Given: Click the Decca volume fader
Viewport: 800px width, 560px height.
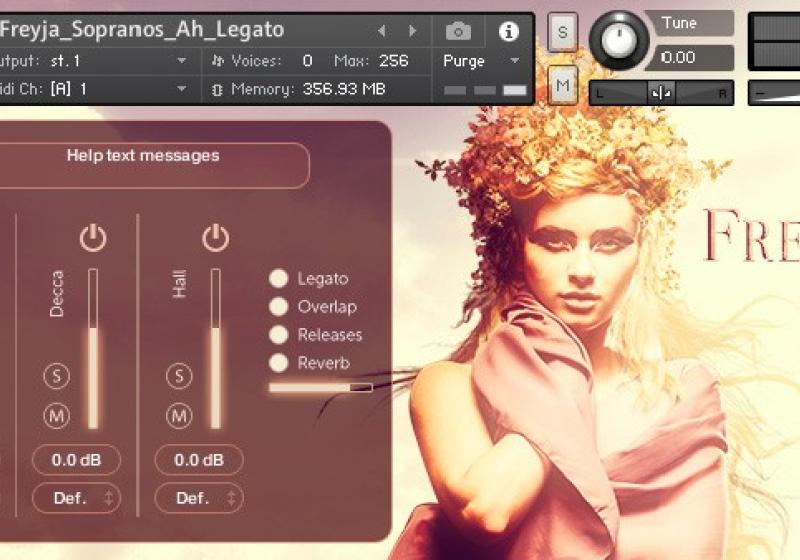Looking at the screenshot, I should 93,348.
